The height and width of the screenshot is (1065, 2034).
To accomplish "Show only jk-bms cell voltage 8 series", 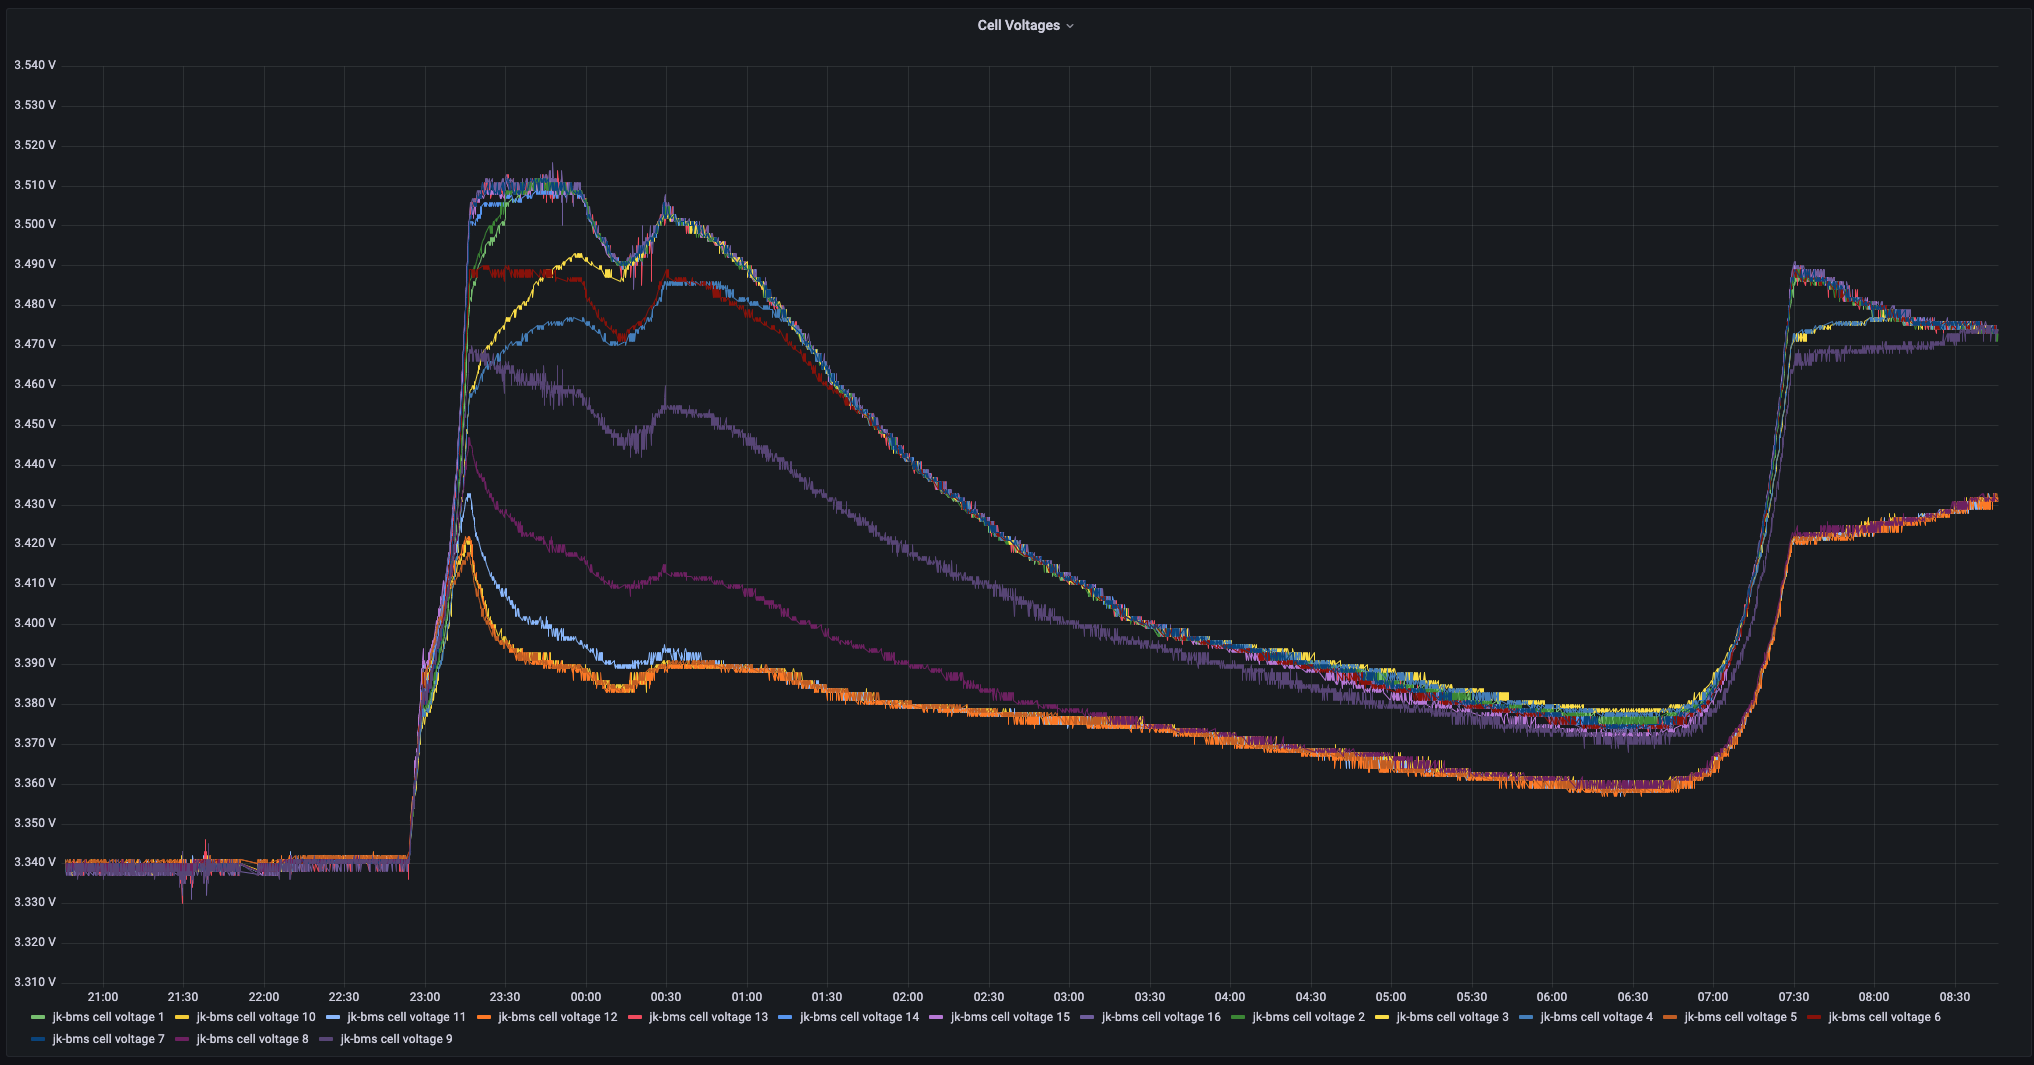I will coord(252,1039).
